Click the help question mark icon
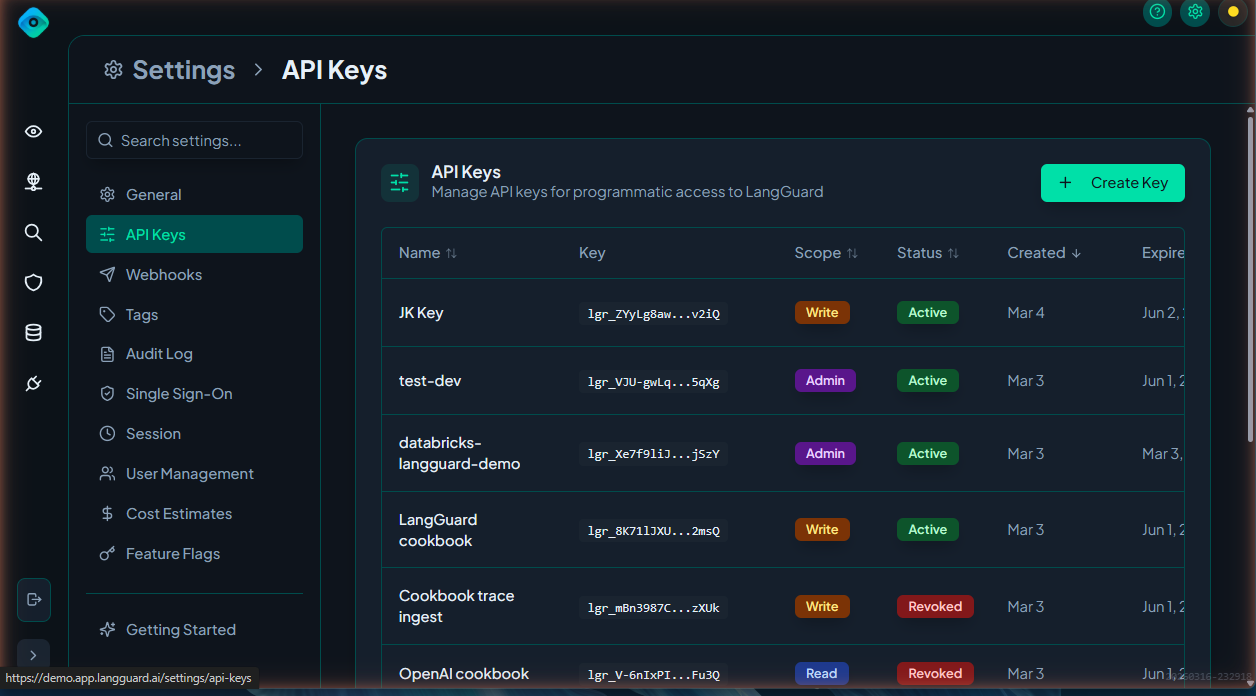 (1157, 12)
